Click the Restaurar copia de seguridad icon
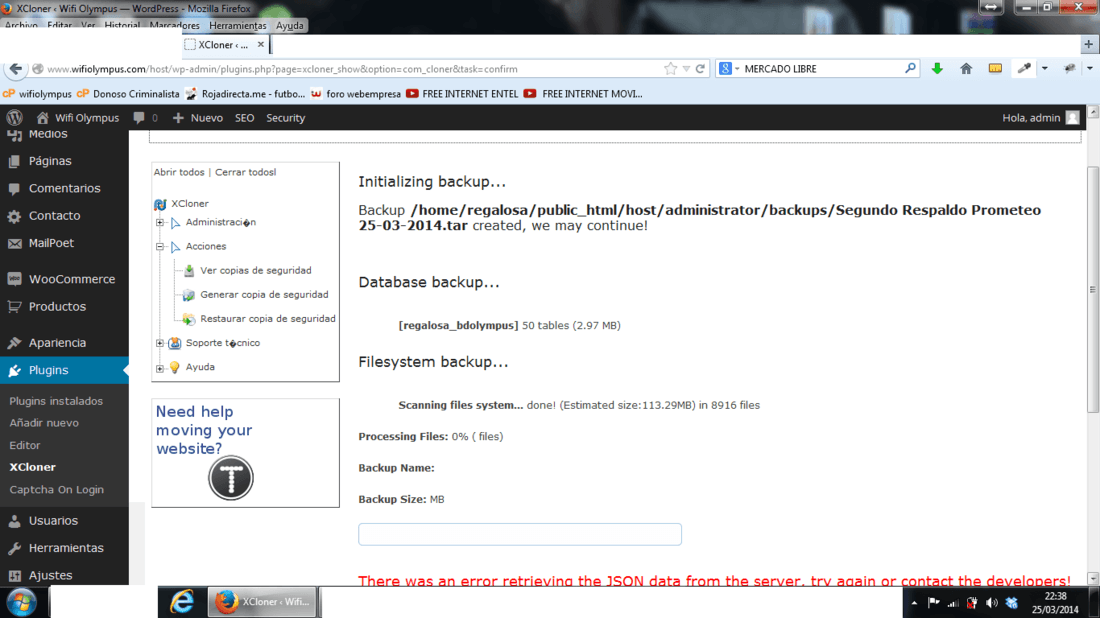This screenshot has width=1100, height=618. pyautogui.click(x=189, y=319)
